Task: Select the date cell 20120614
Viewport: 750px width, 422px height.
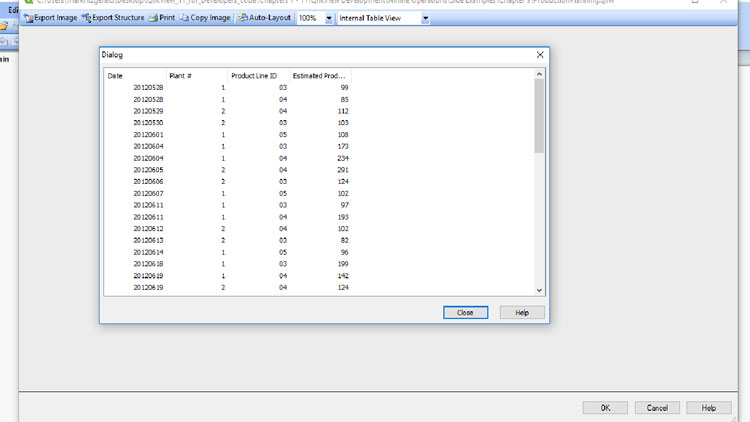Action: [x=148, y=252]
